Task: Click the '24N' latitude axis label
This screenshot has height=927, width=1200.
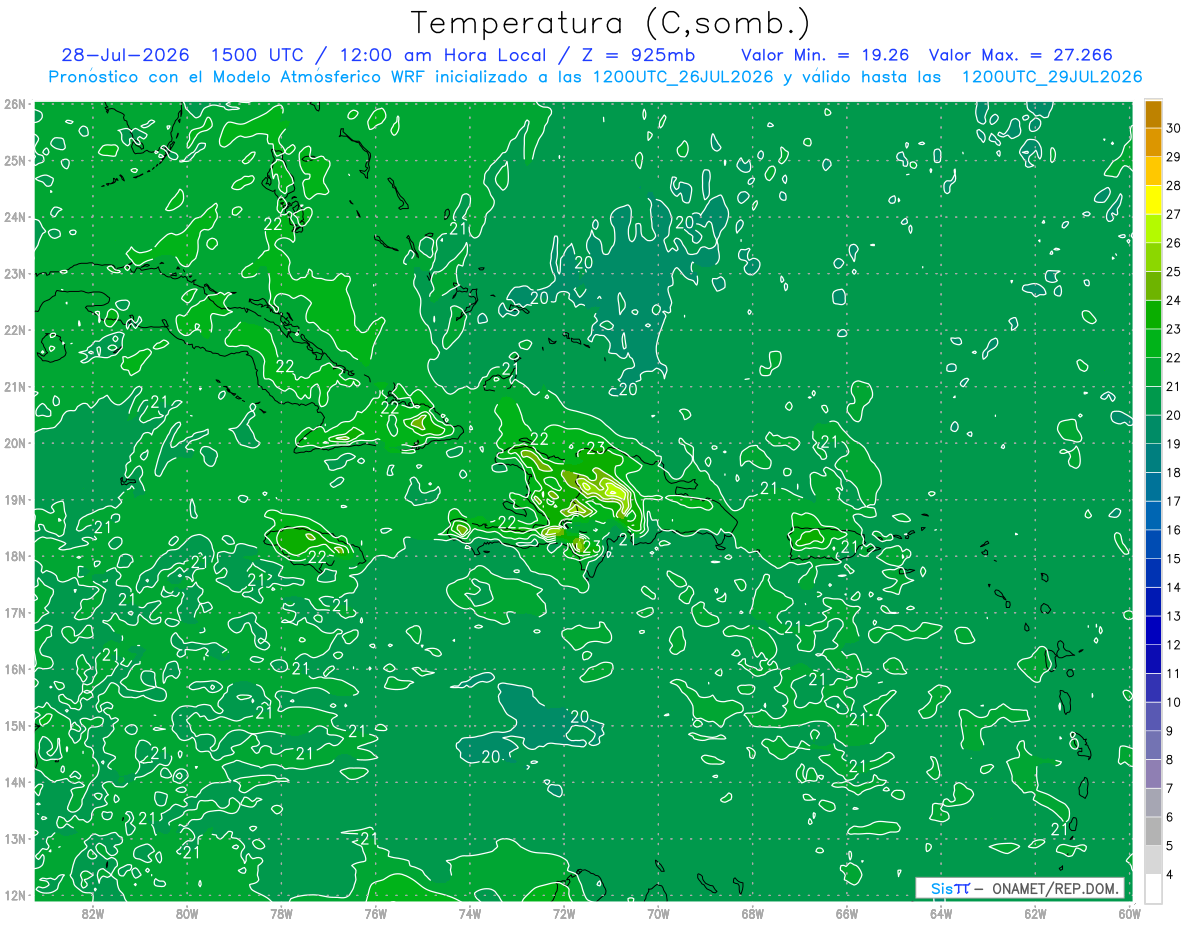Action: (14, 217)
